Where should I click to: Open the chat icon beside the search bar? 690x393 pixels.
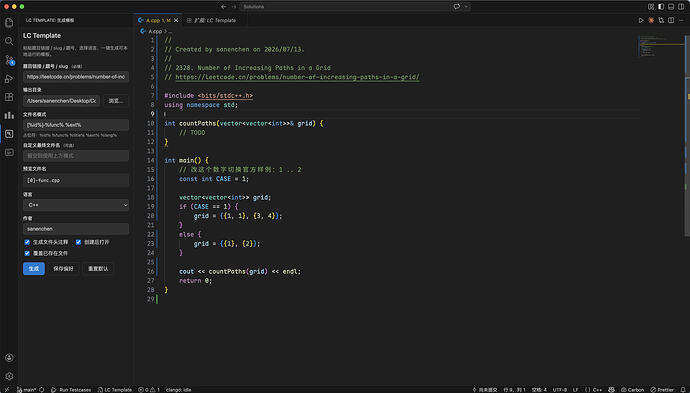pyautogui.click(x=457, y=7)
